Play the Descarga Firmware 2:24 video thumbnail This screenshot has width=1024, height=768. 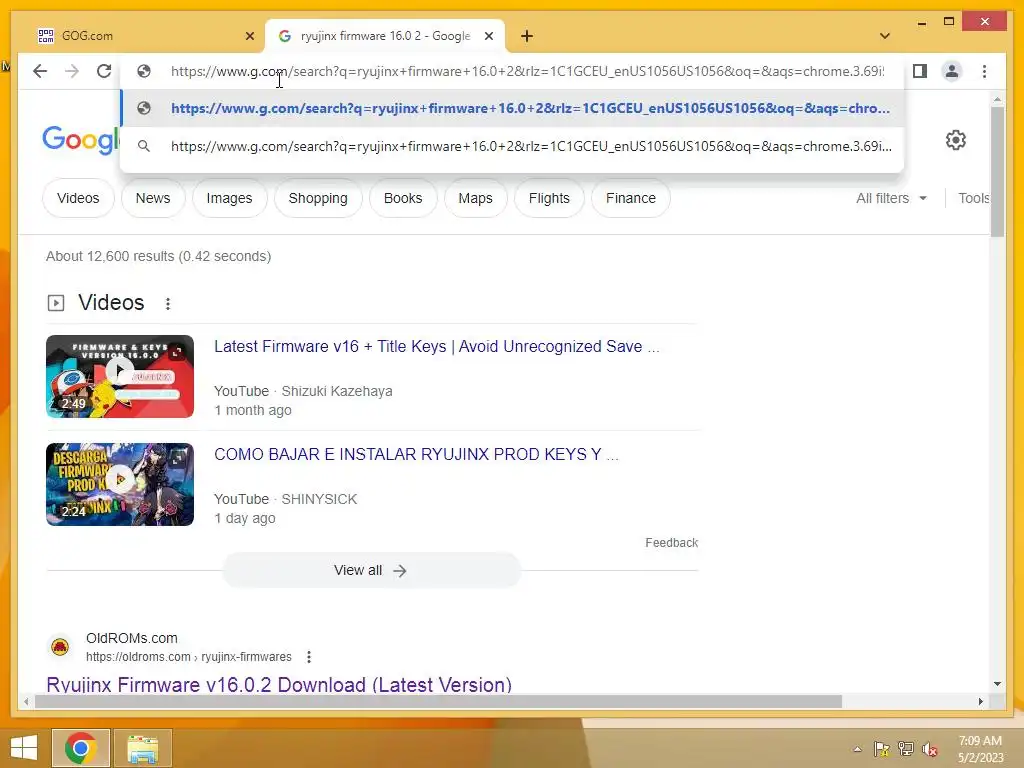120,484
